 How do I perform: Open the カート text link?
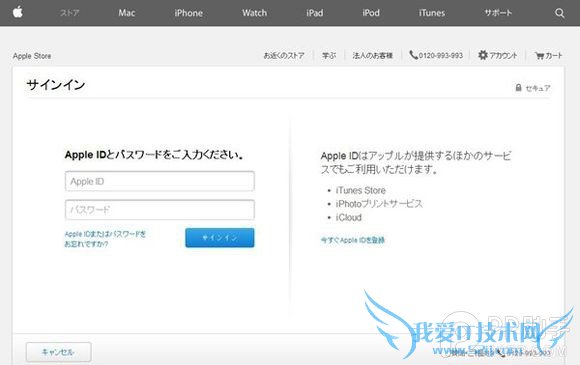pos(554,55)
